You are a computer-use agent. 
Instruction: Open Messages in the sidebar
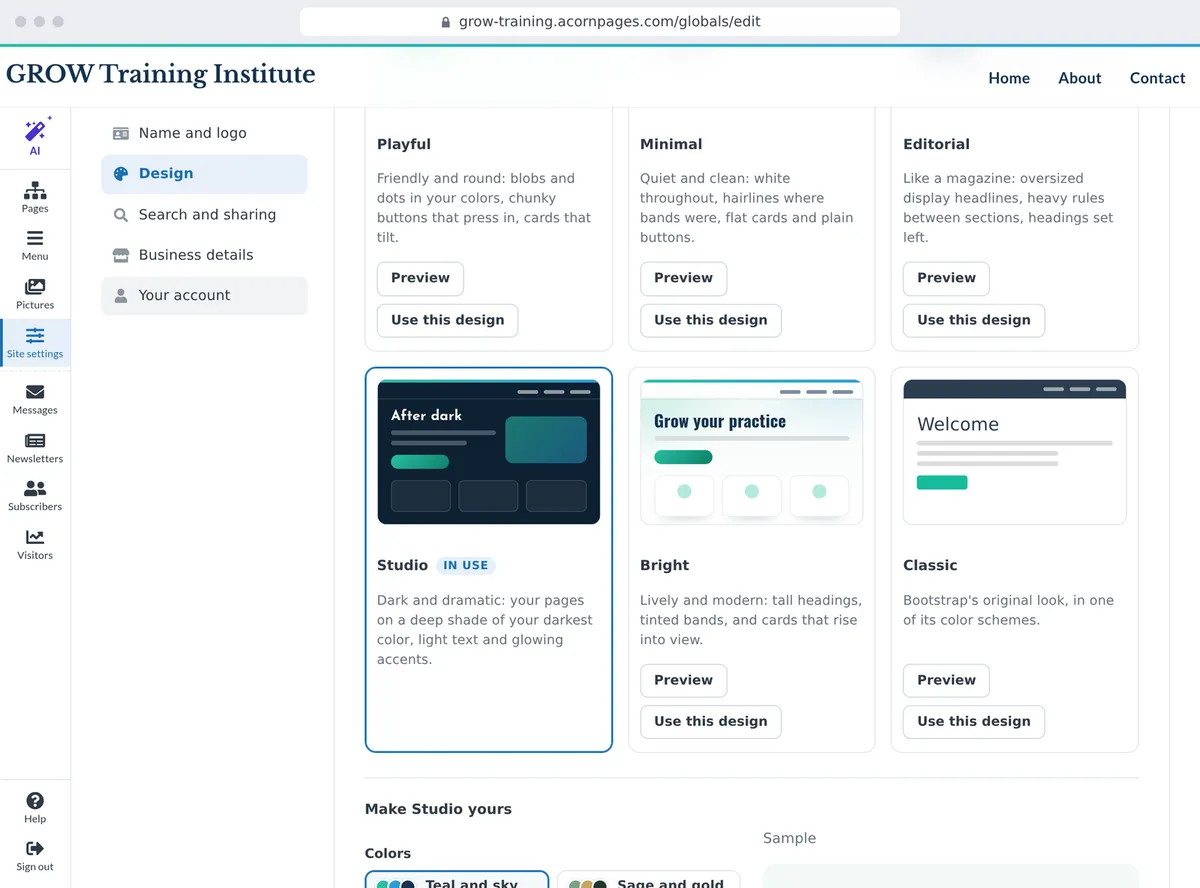(x=35, y=399)
